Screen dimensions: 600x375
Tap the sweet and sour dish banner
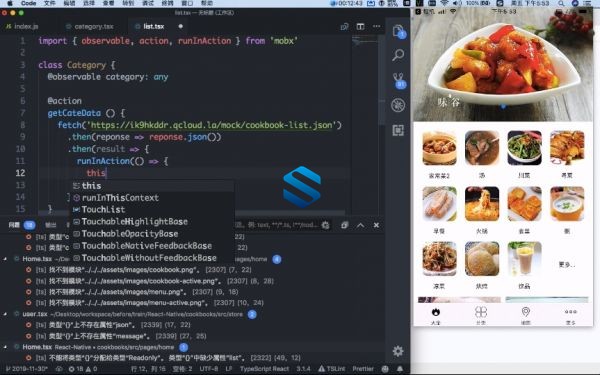point(503,65)
